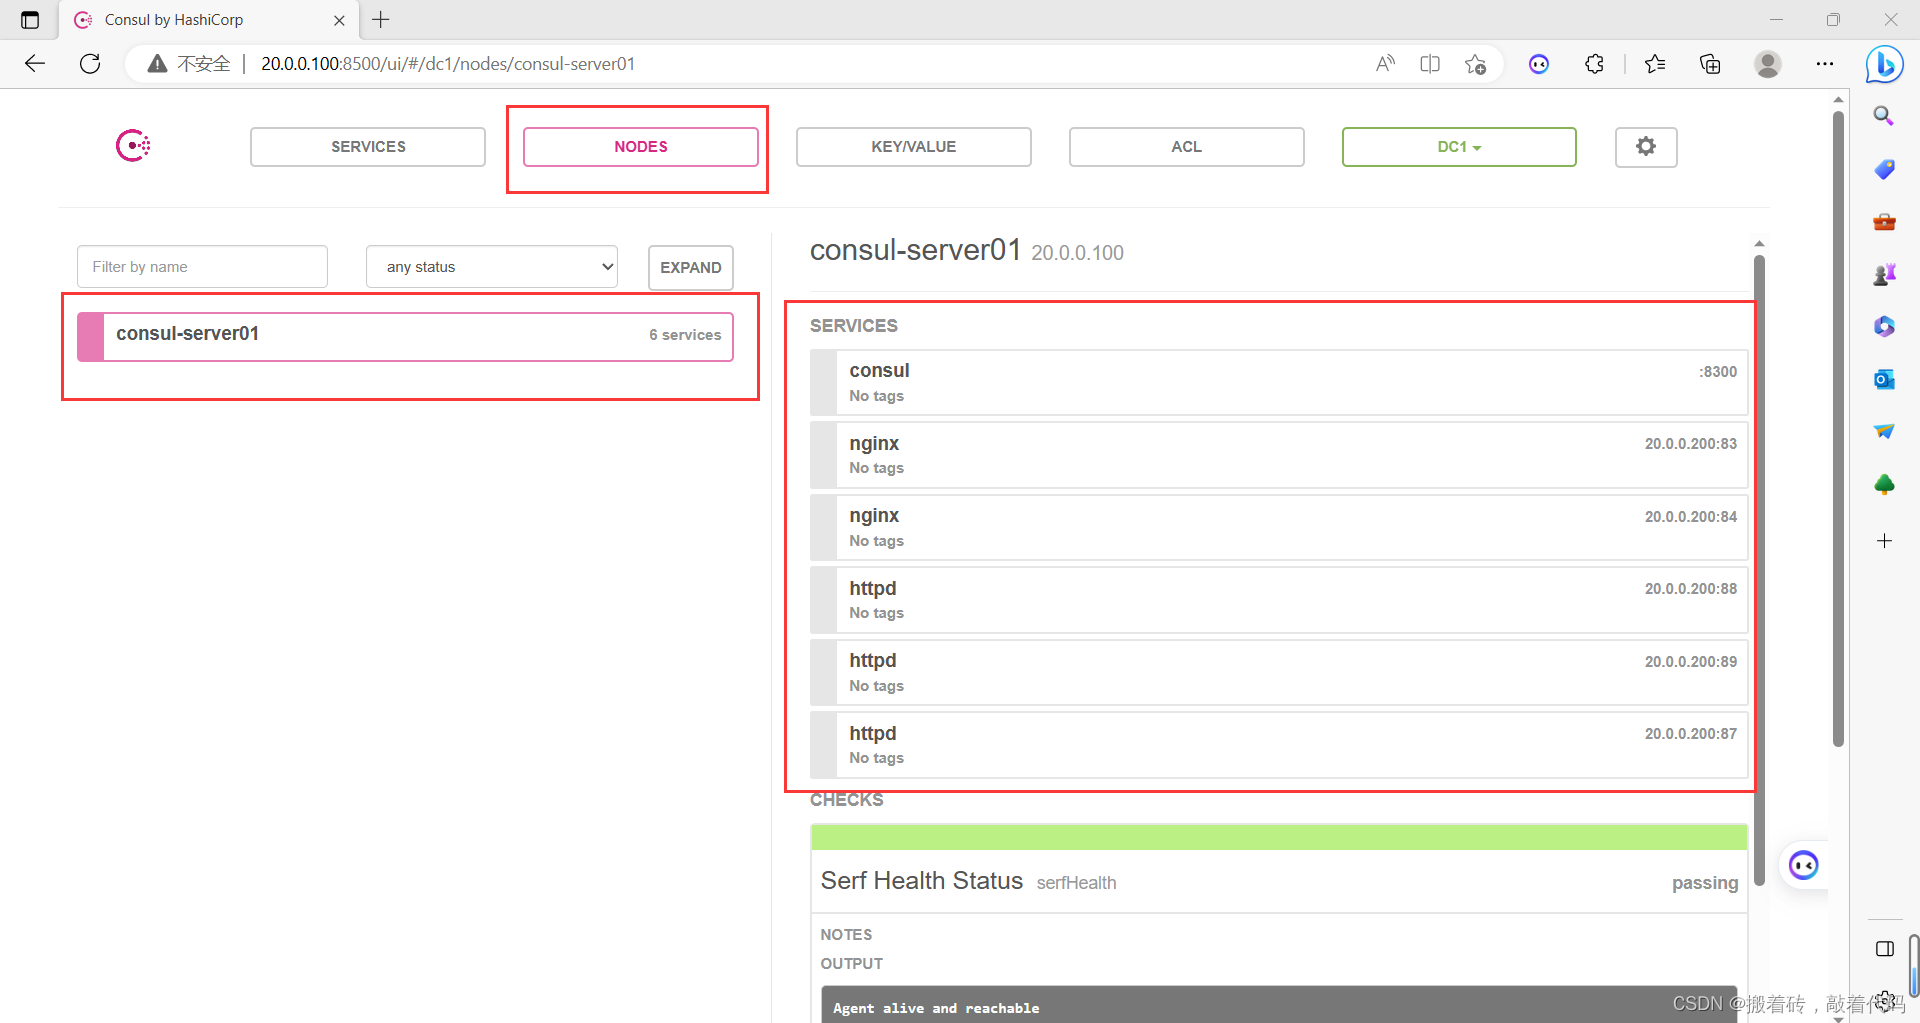
Task: Click the Serf Health Status check
Action: click(922, 881)
